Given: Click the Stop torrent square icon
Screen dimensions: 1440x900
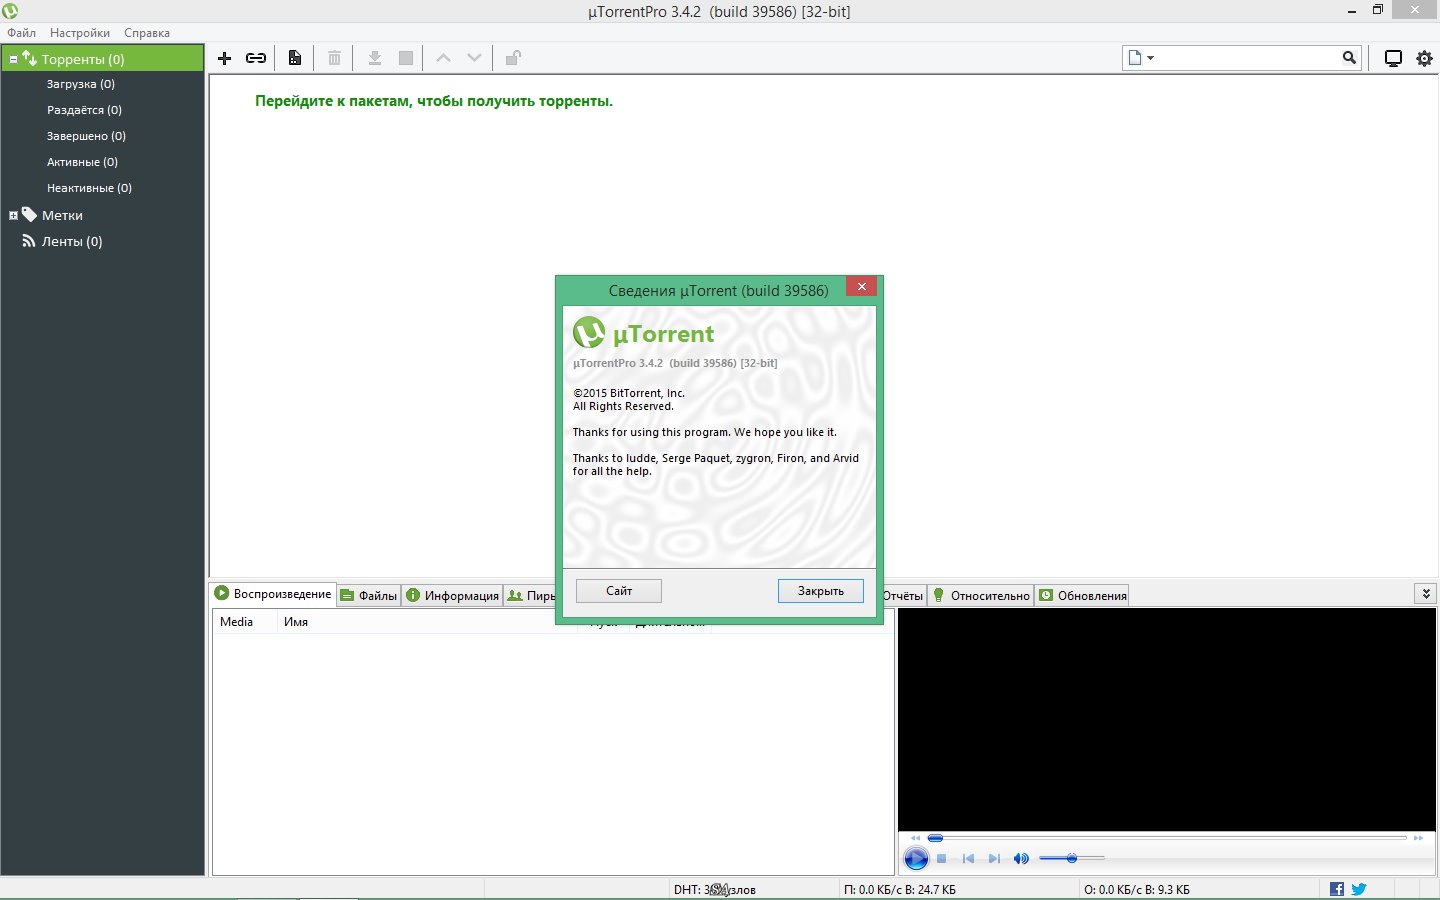Looking at the screenshot, I should (x=406, y=58).
